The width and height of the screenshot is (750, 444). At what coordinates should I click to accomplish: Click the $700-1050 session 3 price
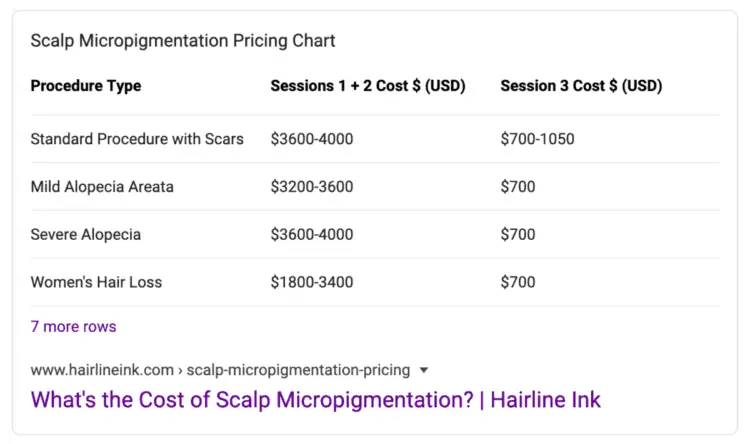tap(537, 139)
